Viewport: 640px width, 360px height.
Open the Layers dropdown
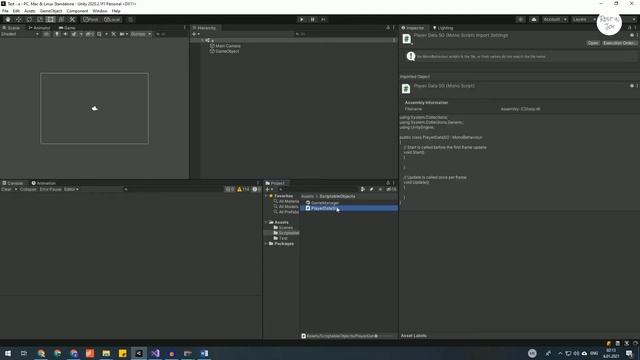click(x=584, y=19)
